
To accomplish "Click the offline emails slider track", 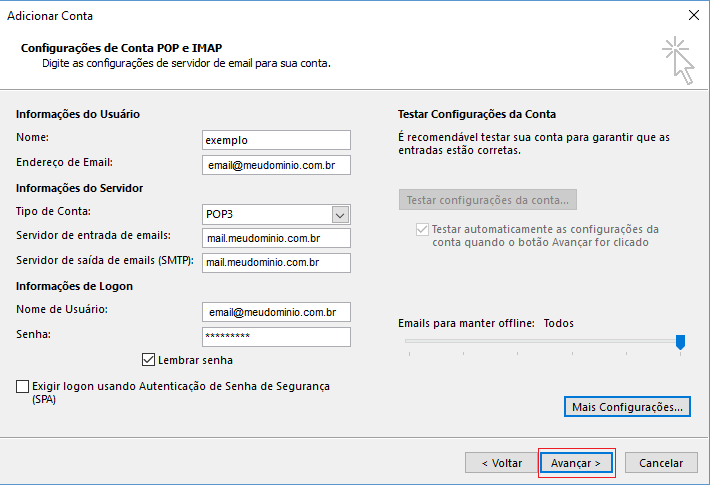I will (x=540, y=342).
